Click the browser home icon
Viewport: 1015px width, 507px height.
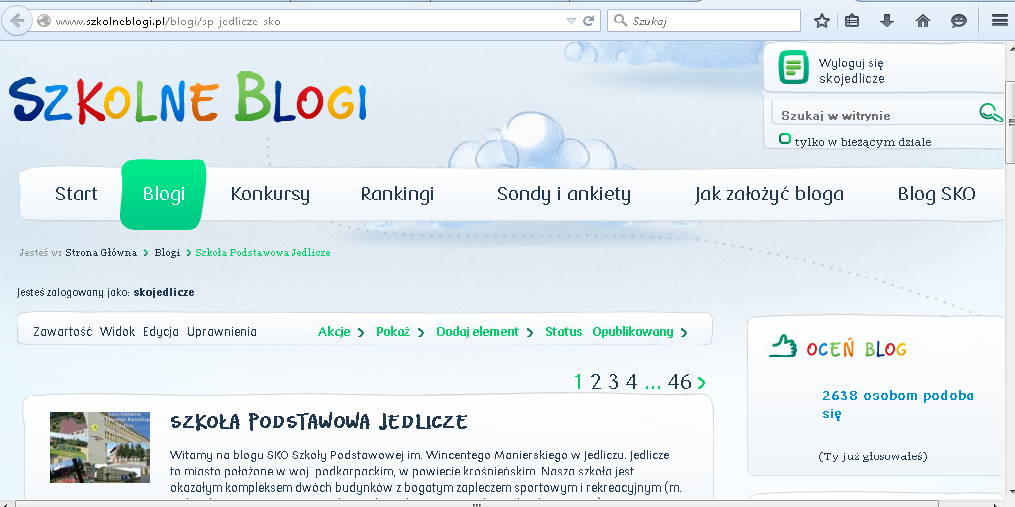coord(923,21)
